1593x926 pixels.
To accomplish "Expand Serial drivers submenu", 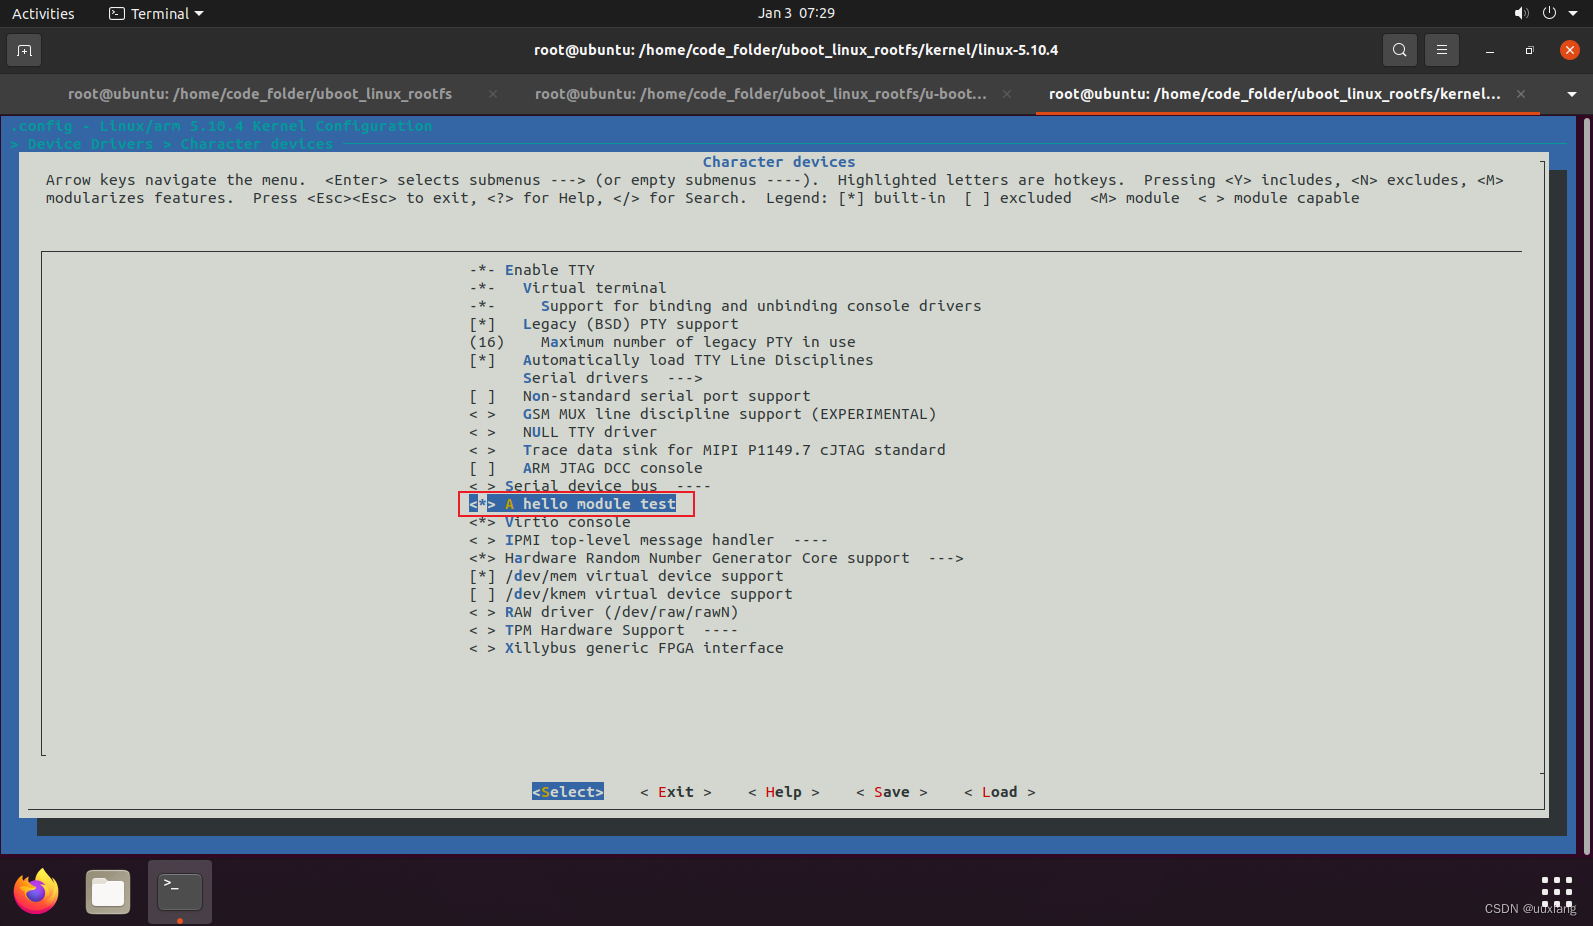I will [x=612, y=378].
